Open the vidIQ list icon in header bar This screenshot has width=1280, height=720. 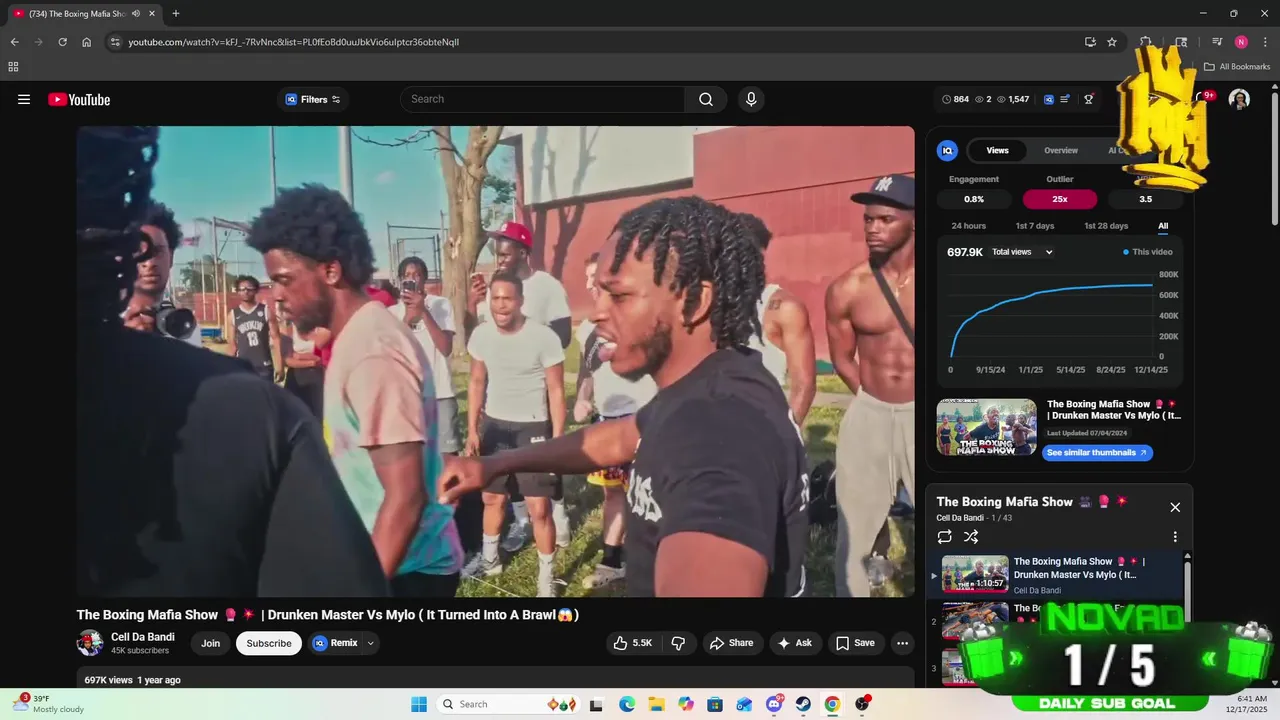pyautogui.click(x=1065, y=99)
